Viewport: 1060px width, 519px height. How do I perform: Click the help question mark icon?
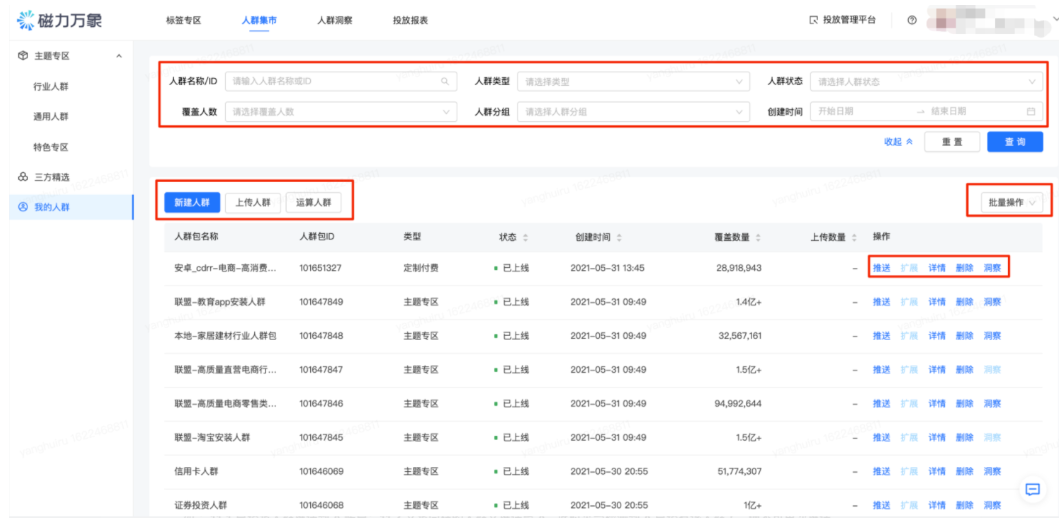[911, 20]
